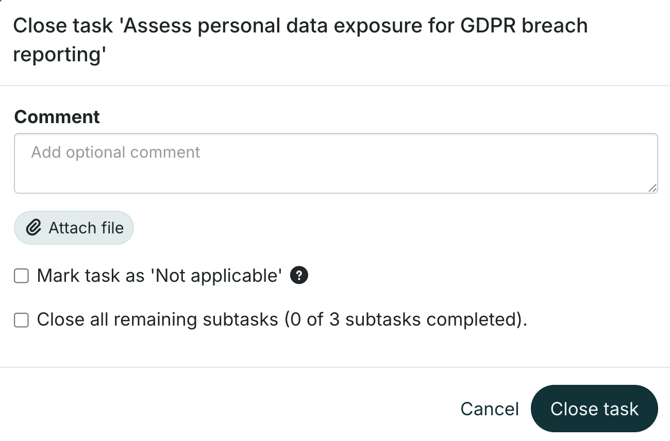Click the dialog title 'Close task' heading
The image size is (670, 441).
(x=62, y=25)
